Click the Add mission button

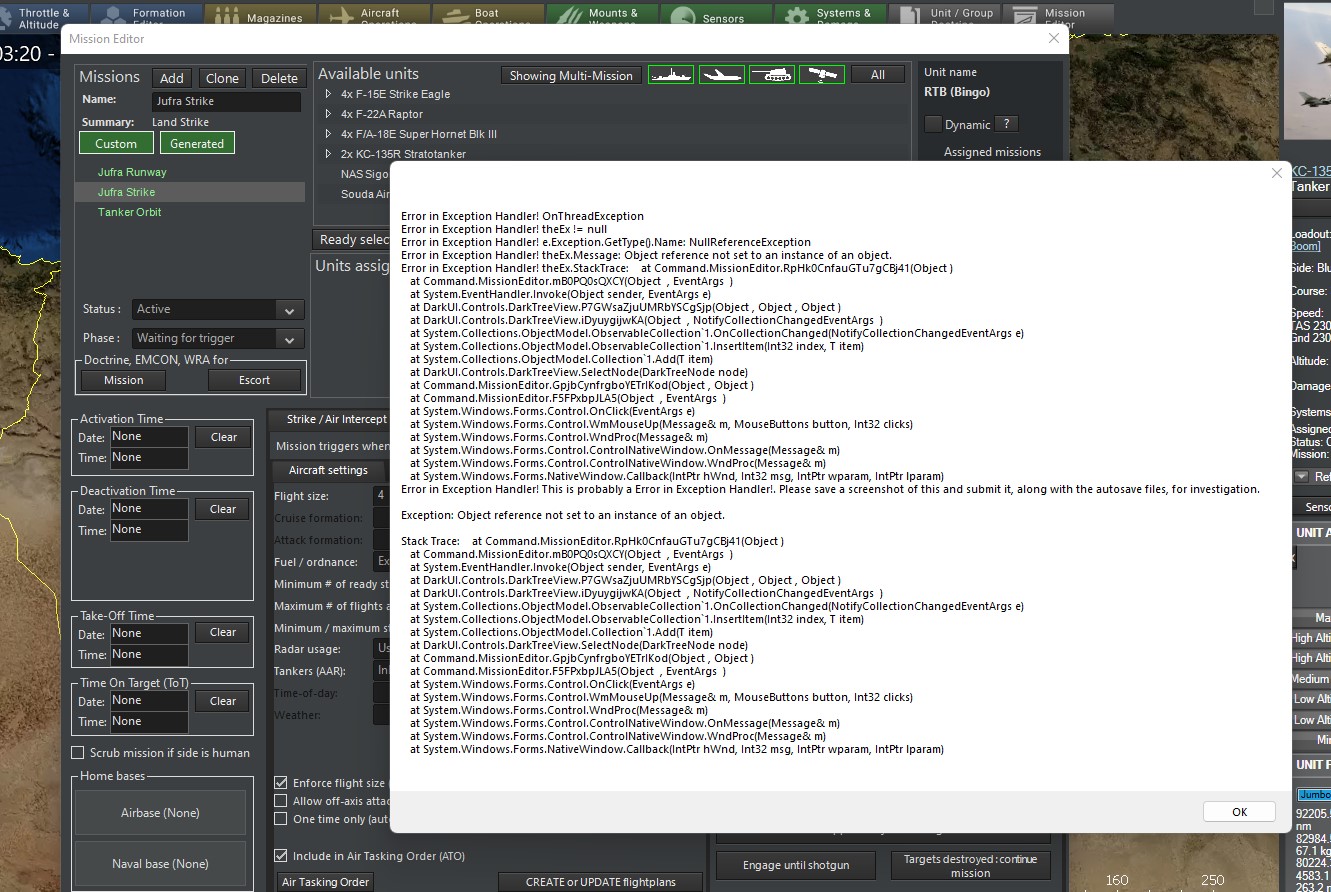172,78
